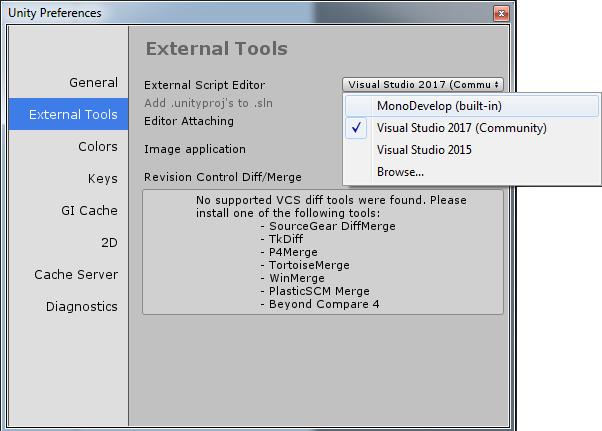
Task: Click the greyed Add .unityproj's to .sln label
Action: tap(208, 103)
